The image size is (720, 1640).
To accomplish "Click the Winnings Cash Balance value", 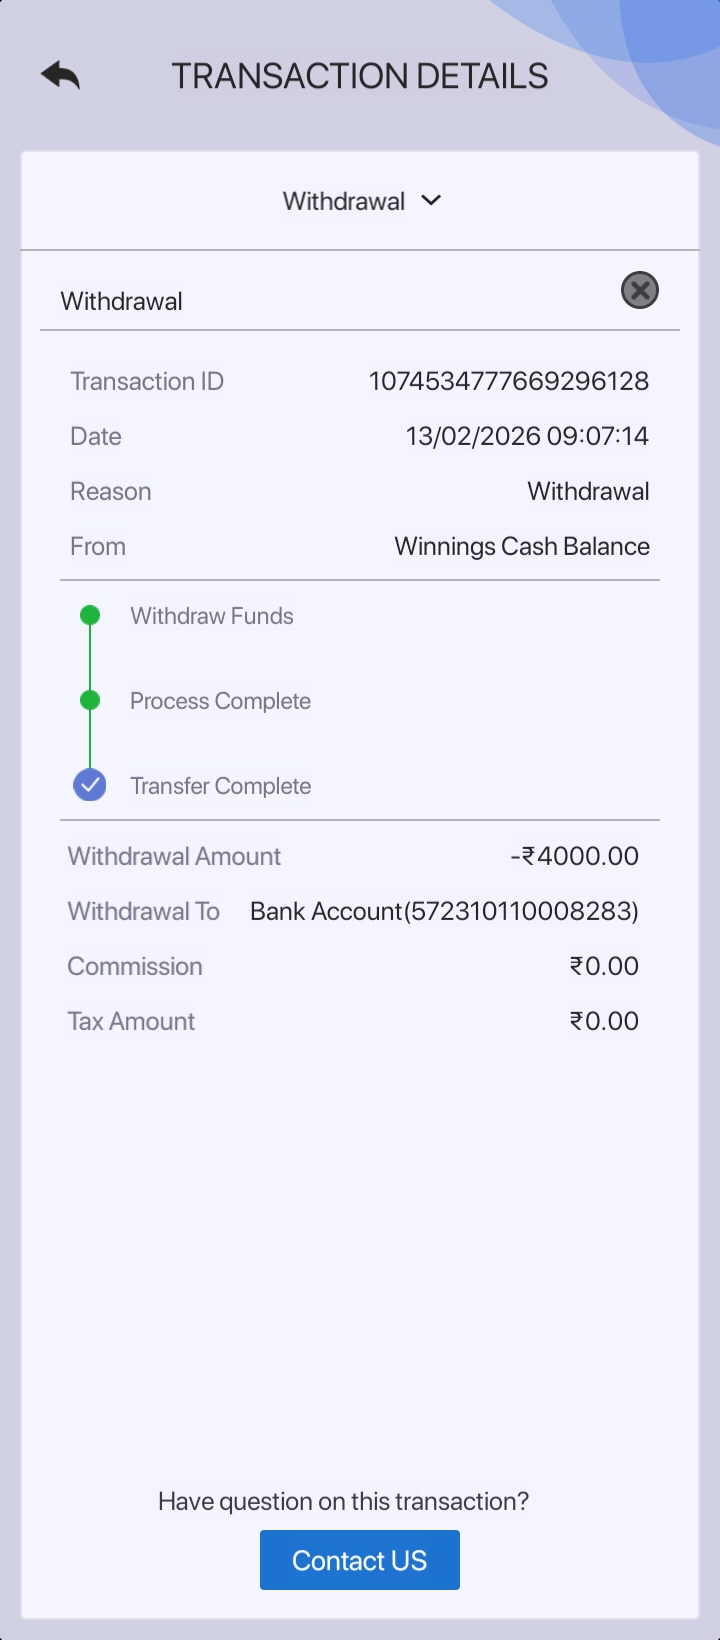I will [x=522, y=546].
